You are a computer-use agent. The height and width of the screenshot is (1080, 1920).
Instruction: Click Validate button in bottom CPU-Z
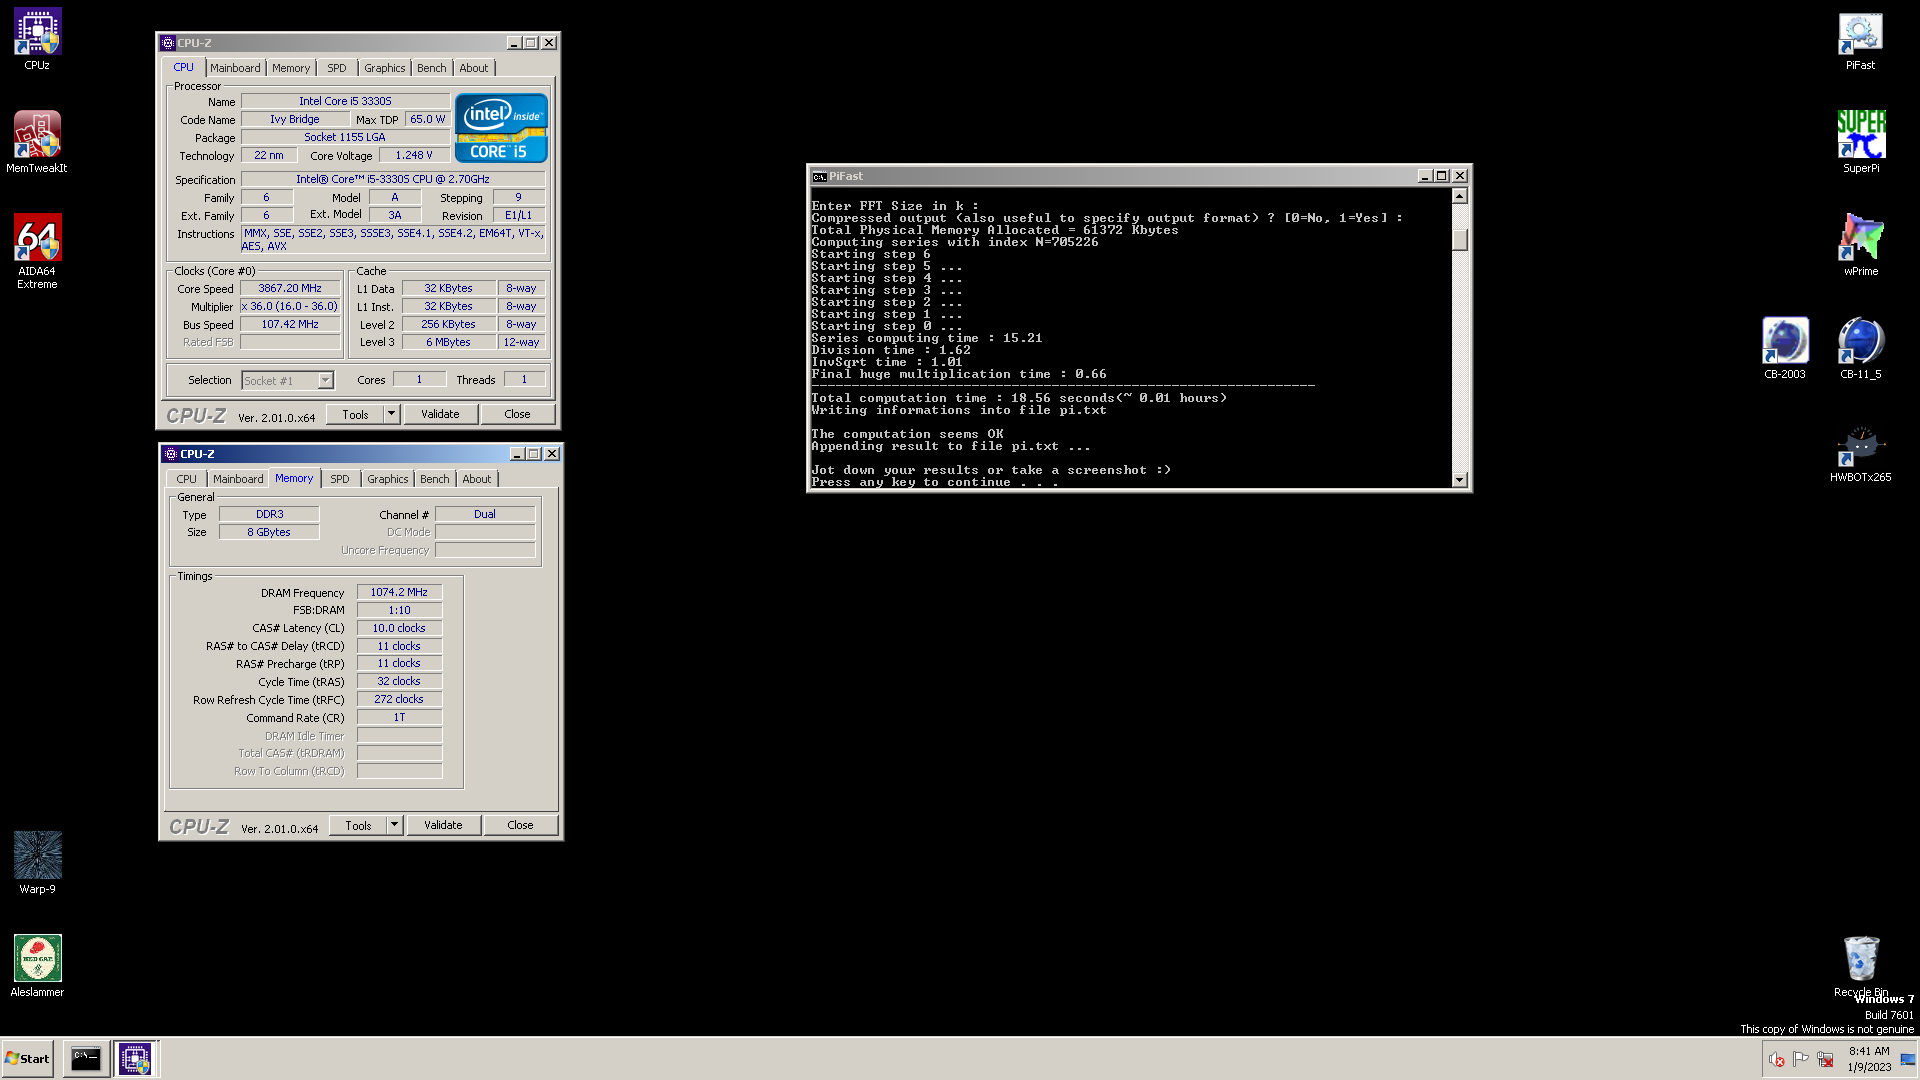[443, 825]
